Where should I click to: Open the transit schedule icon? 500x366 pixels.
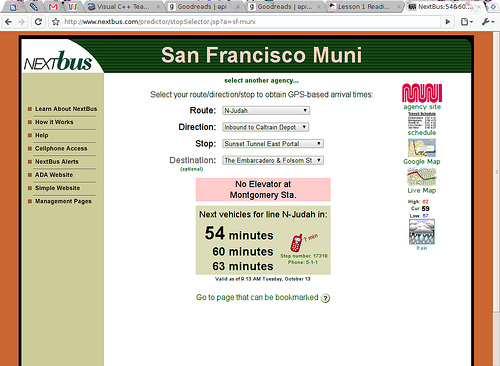click(422, 121)
